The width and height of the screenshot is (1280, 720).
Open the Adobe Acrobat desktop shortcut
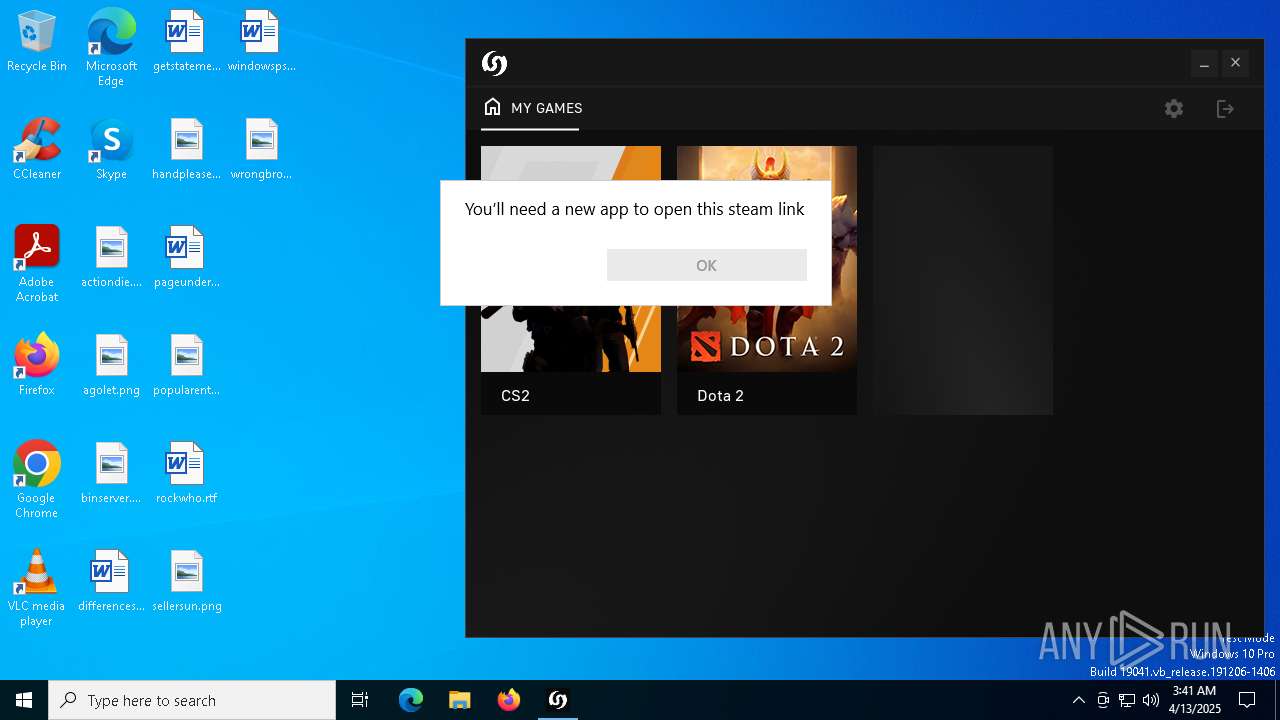click(x=37, y=264)
